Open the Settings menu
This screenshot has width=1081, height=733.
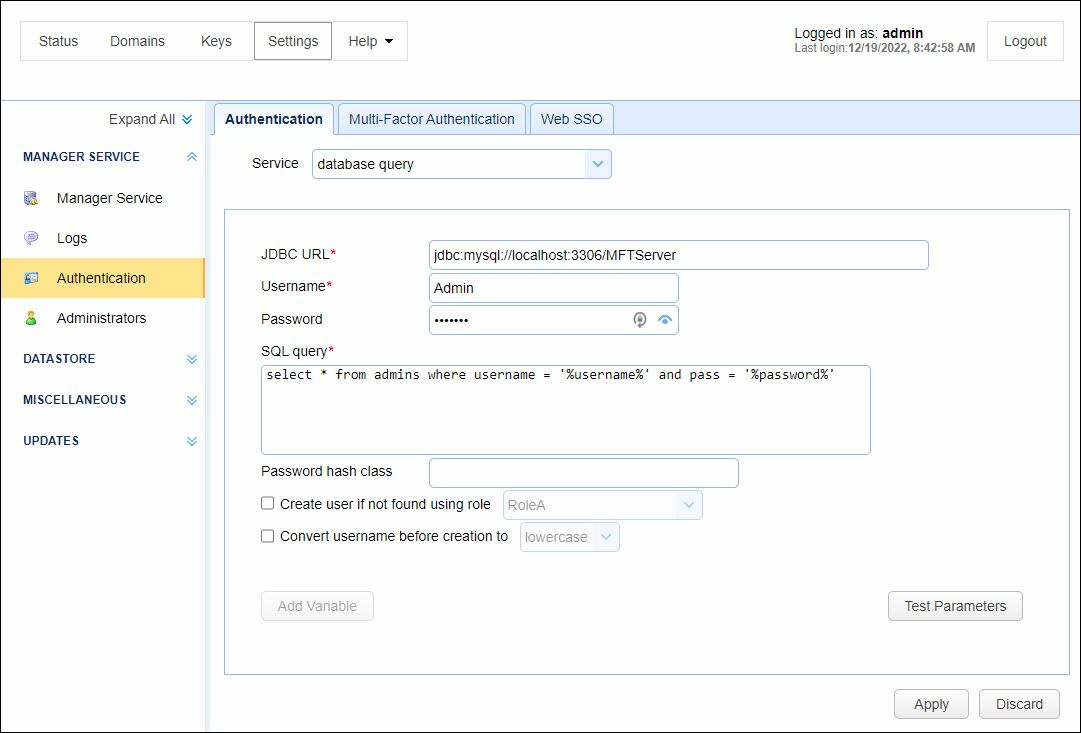(293, 41)
